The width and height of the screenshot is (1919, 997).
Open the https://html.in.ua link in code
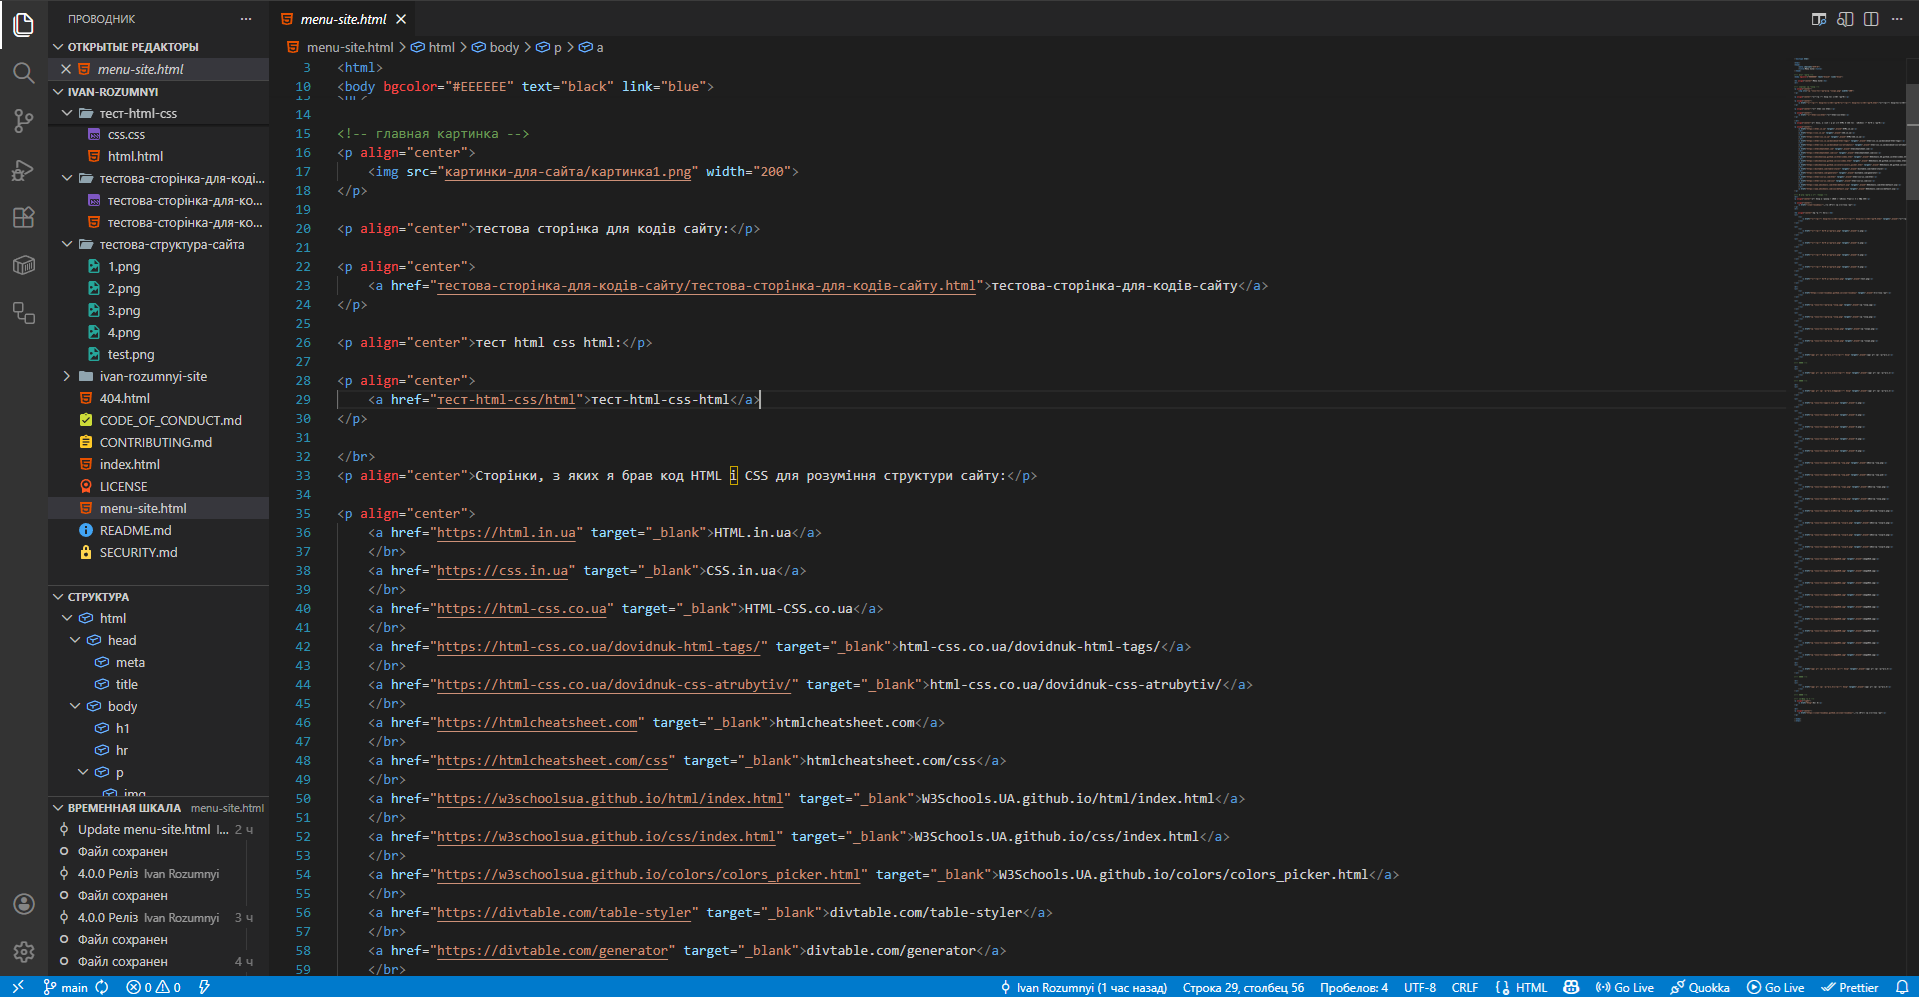(506, 533)
